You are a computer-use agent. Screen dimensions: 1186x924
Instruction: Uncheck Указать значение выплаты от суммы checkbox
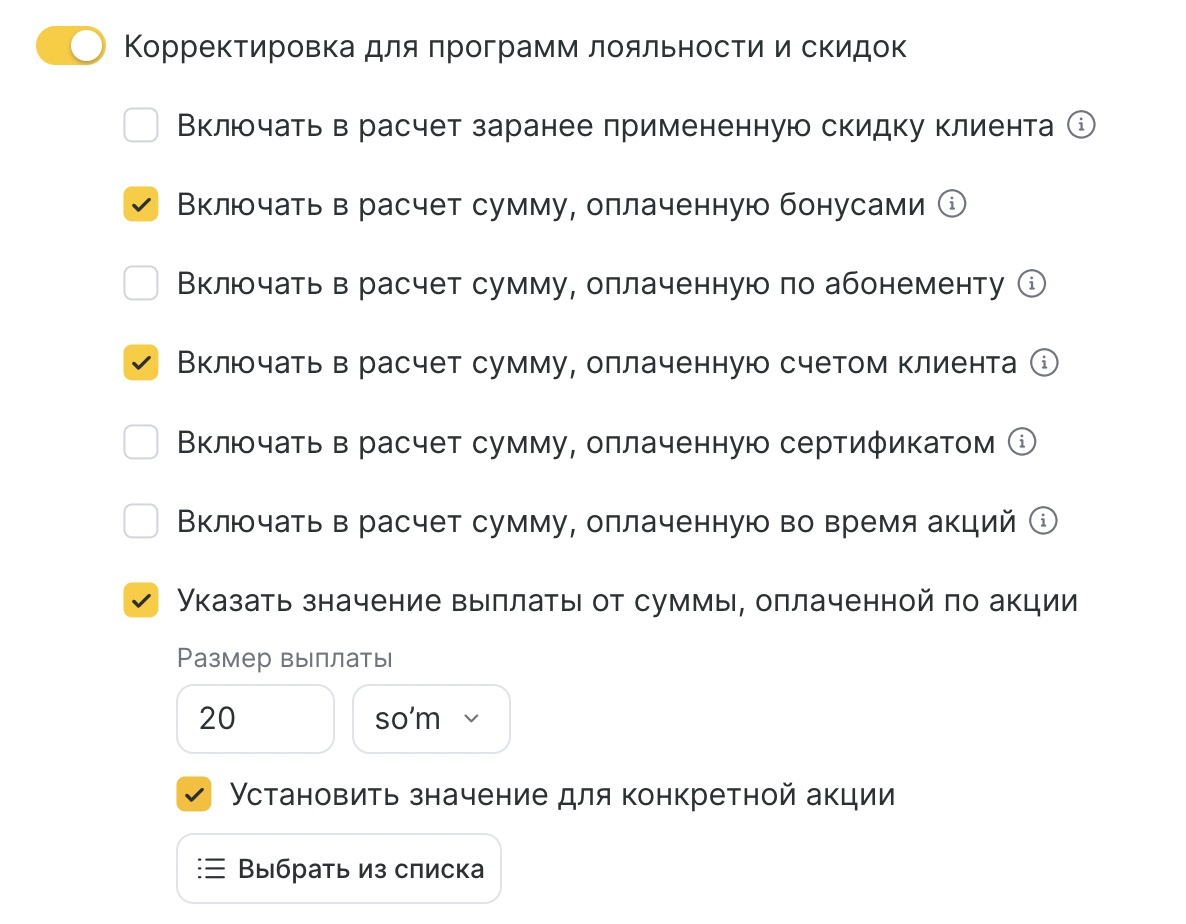click(x=141, y=601)
